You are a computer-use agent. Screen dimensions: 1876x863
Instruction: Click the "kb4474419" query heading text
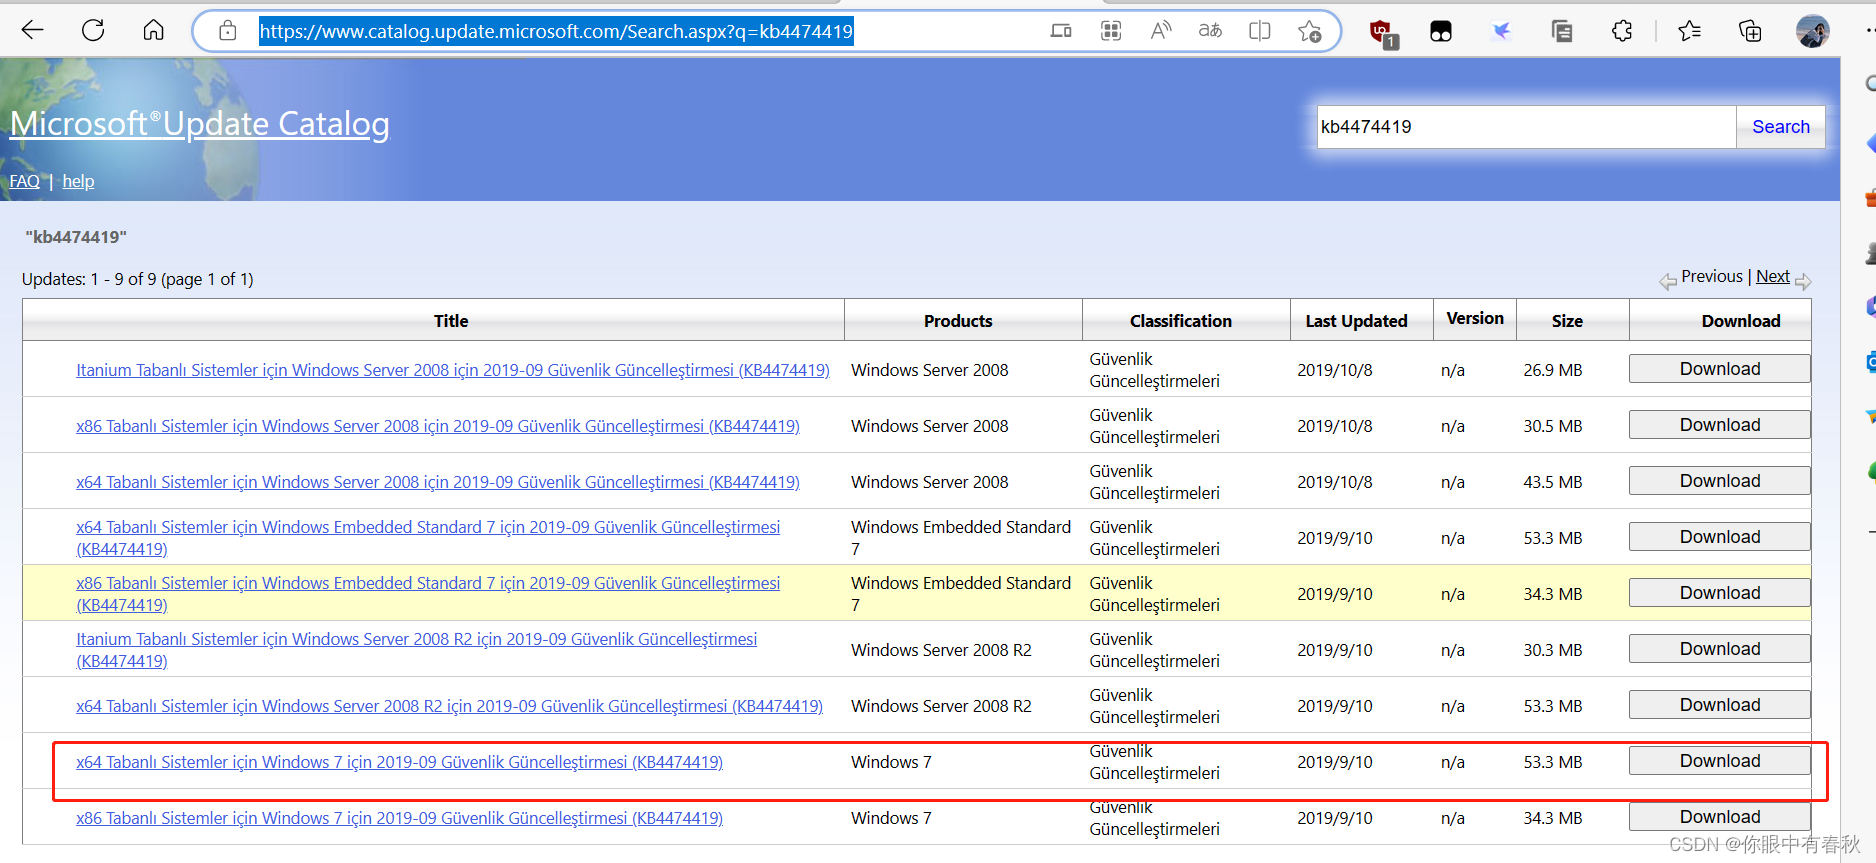[x=76, y=237]
